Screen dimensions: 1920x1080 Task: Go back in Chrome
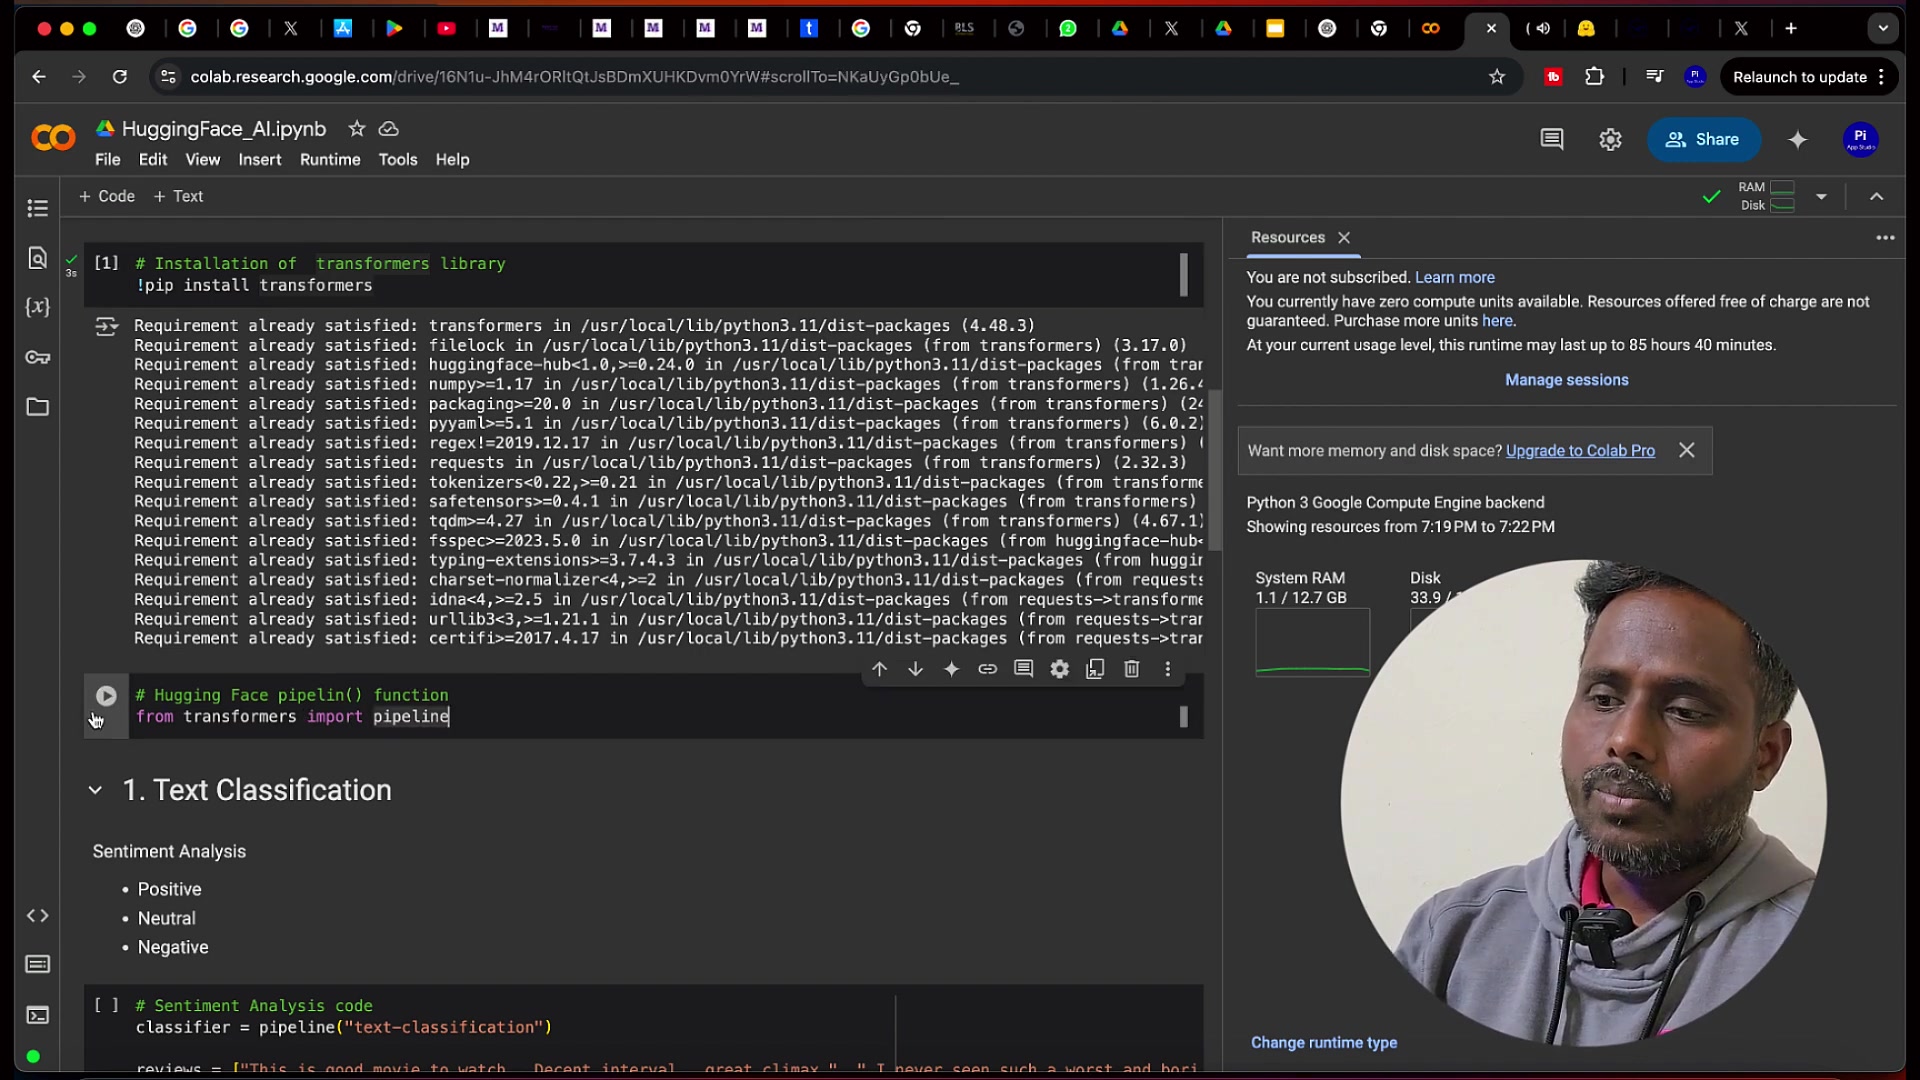38,77
